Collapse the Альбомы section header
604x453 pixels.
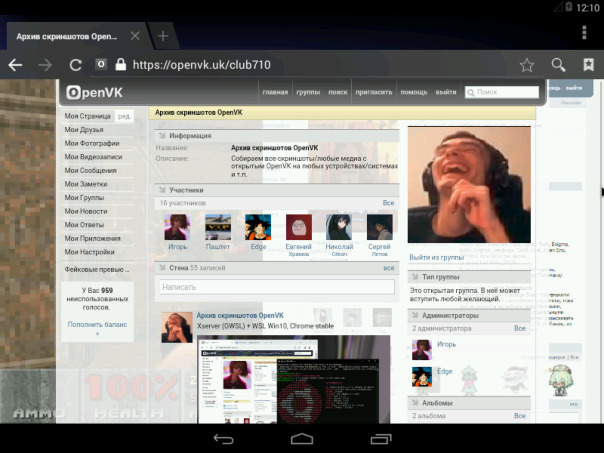(469, 403)
